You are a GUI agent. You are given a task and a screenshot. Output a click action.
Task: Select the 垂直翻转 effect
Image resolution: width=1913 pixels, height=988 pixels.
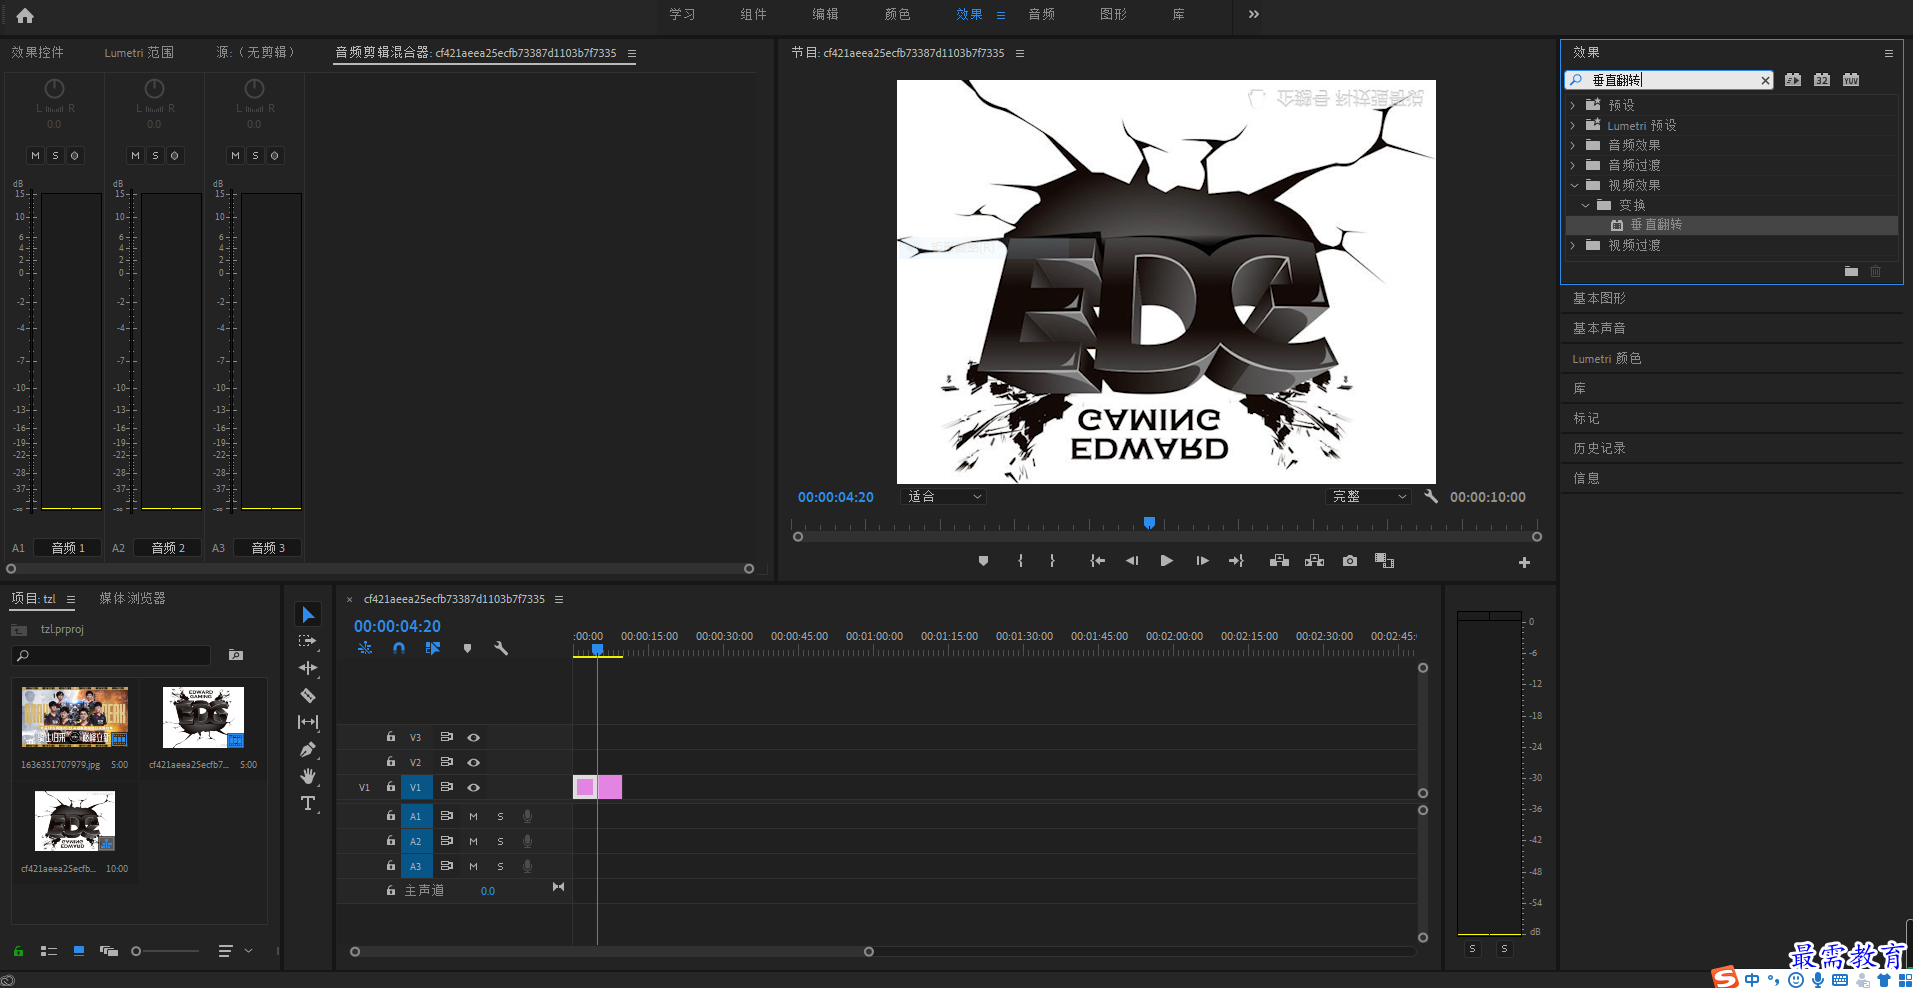point(1655,225)
